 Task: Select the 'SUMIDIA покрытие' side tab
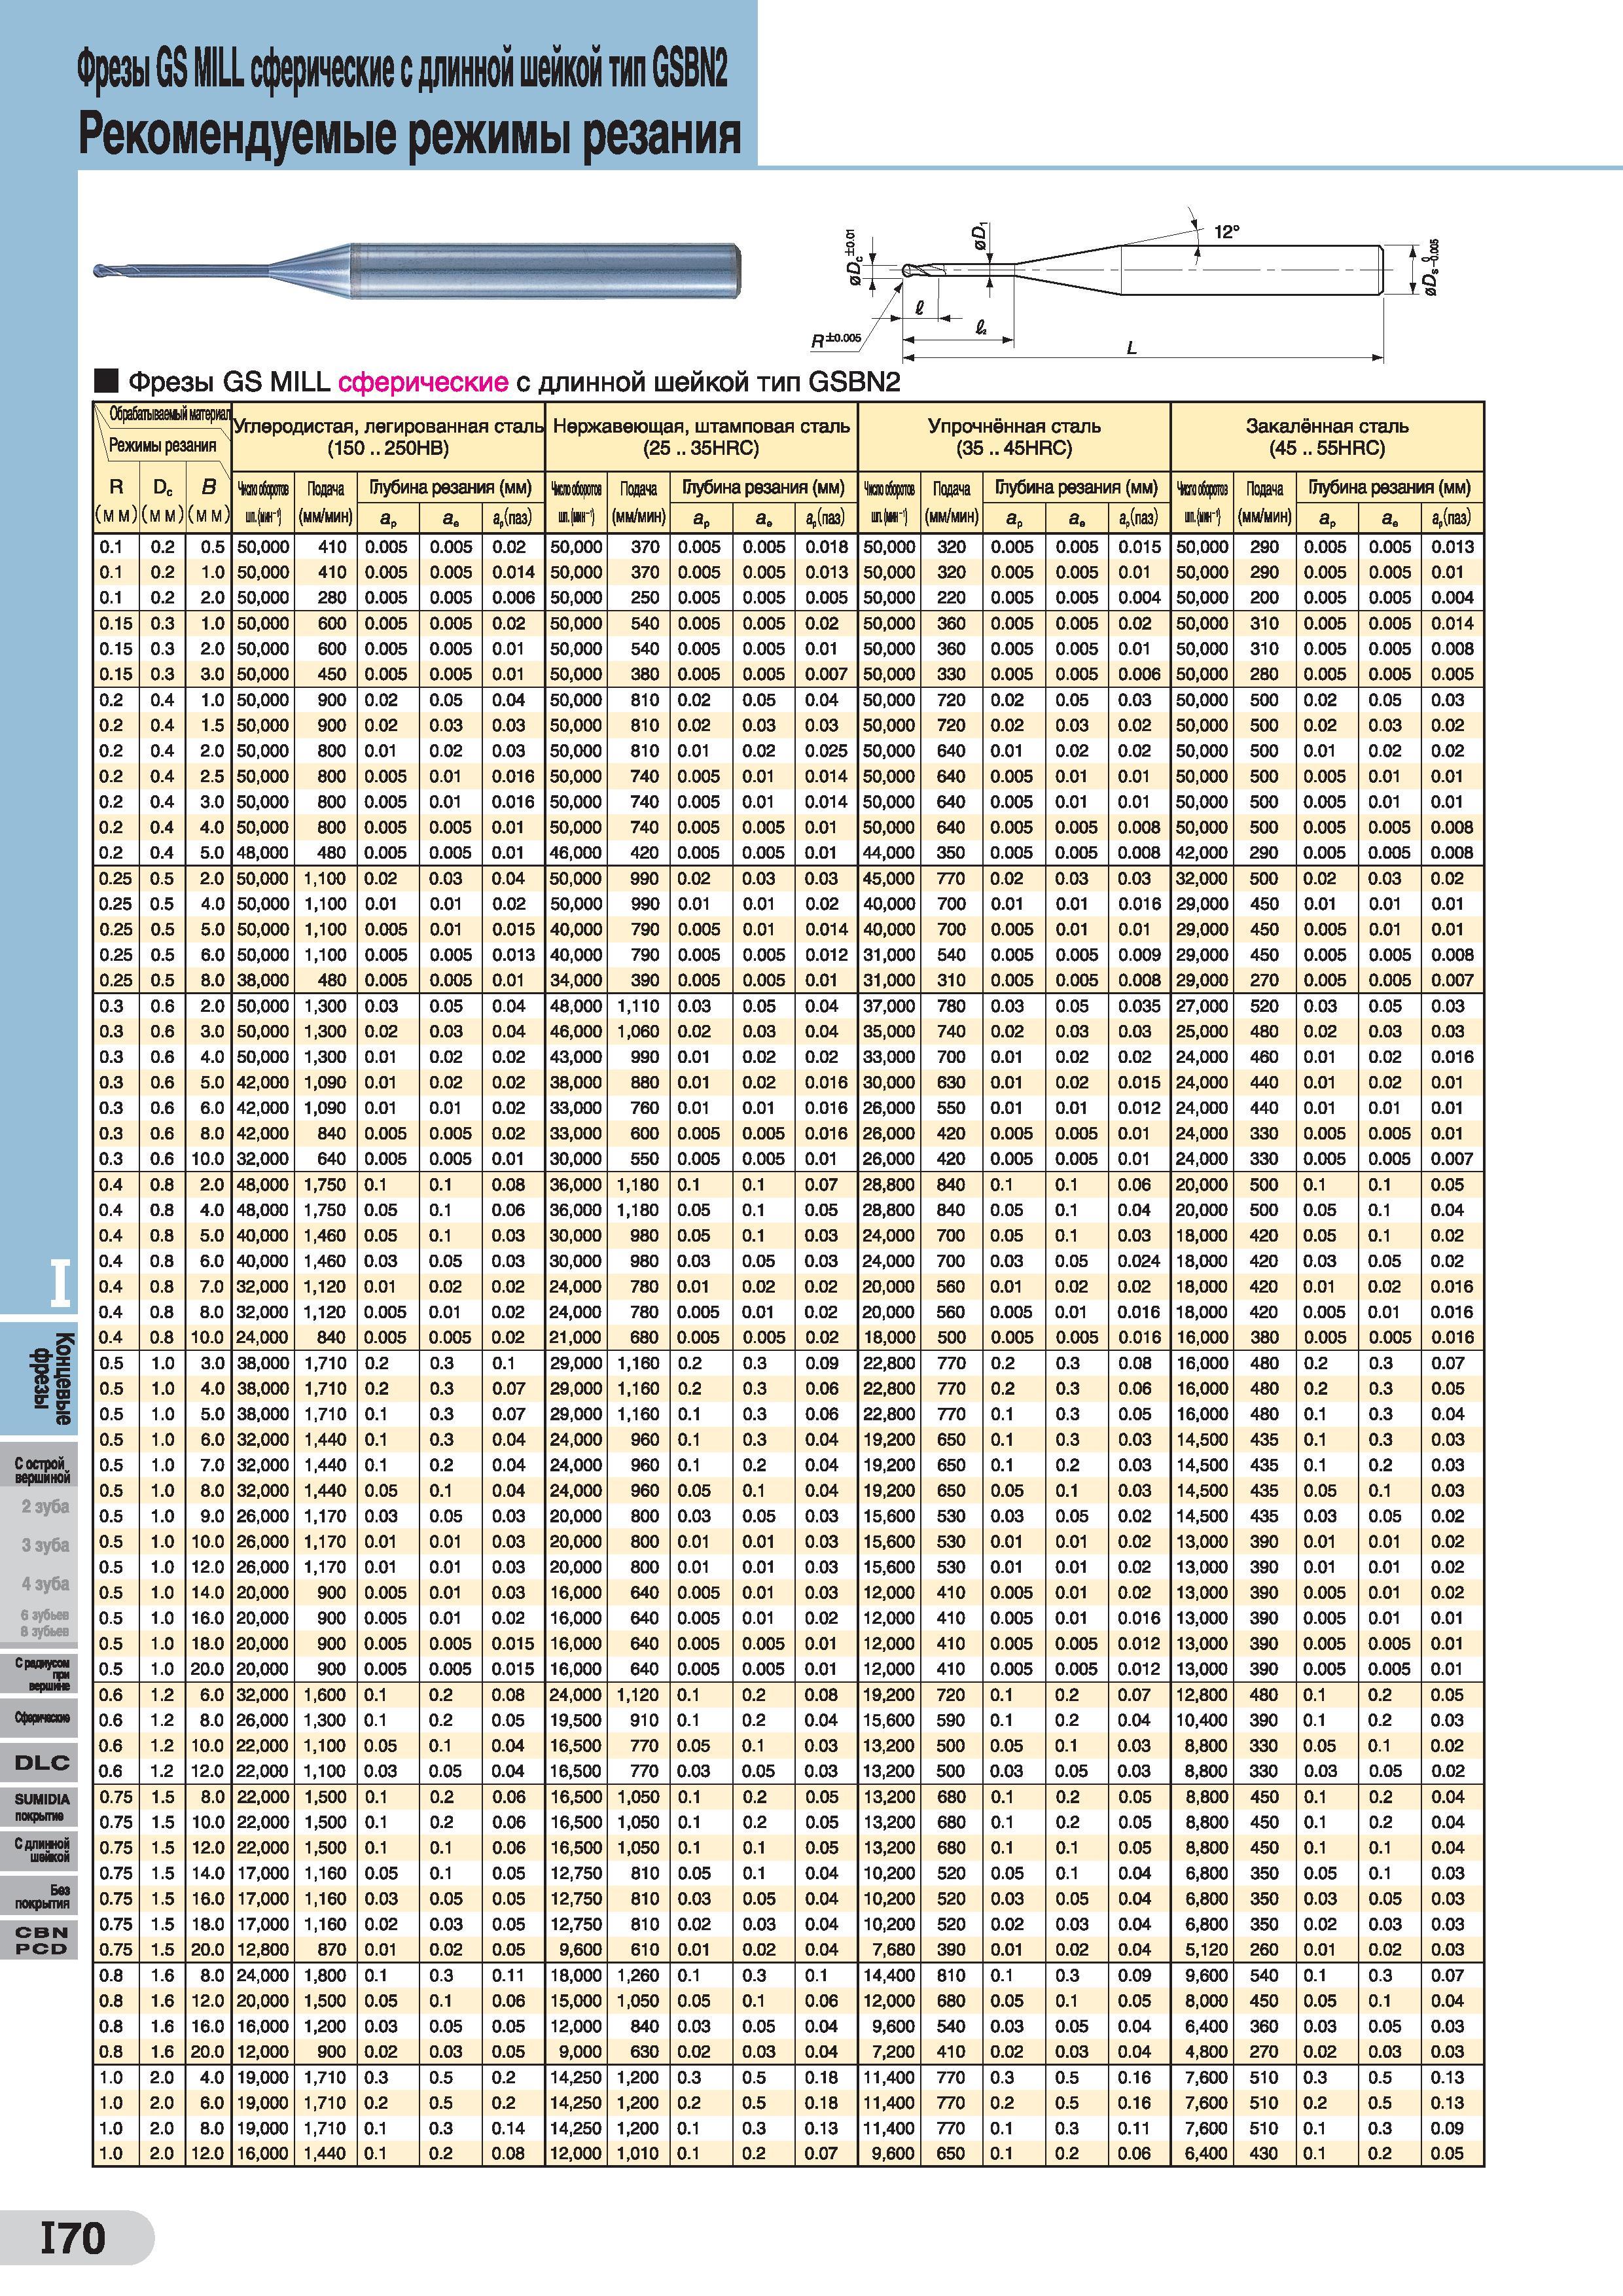coord(39,1806)
